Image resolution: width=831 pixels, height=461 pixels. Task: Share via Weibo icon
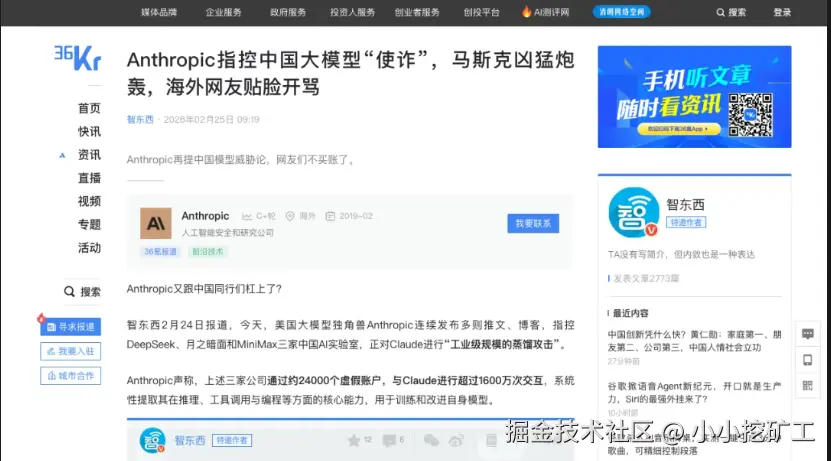coord(456,440)
